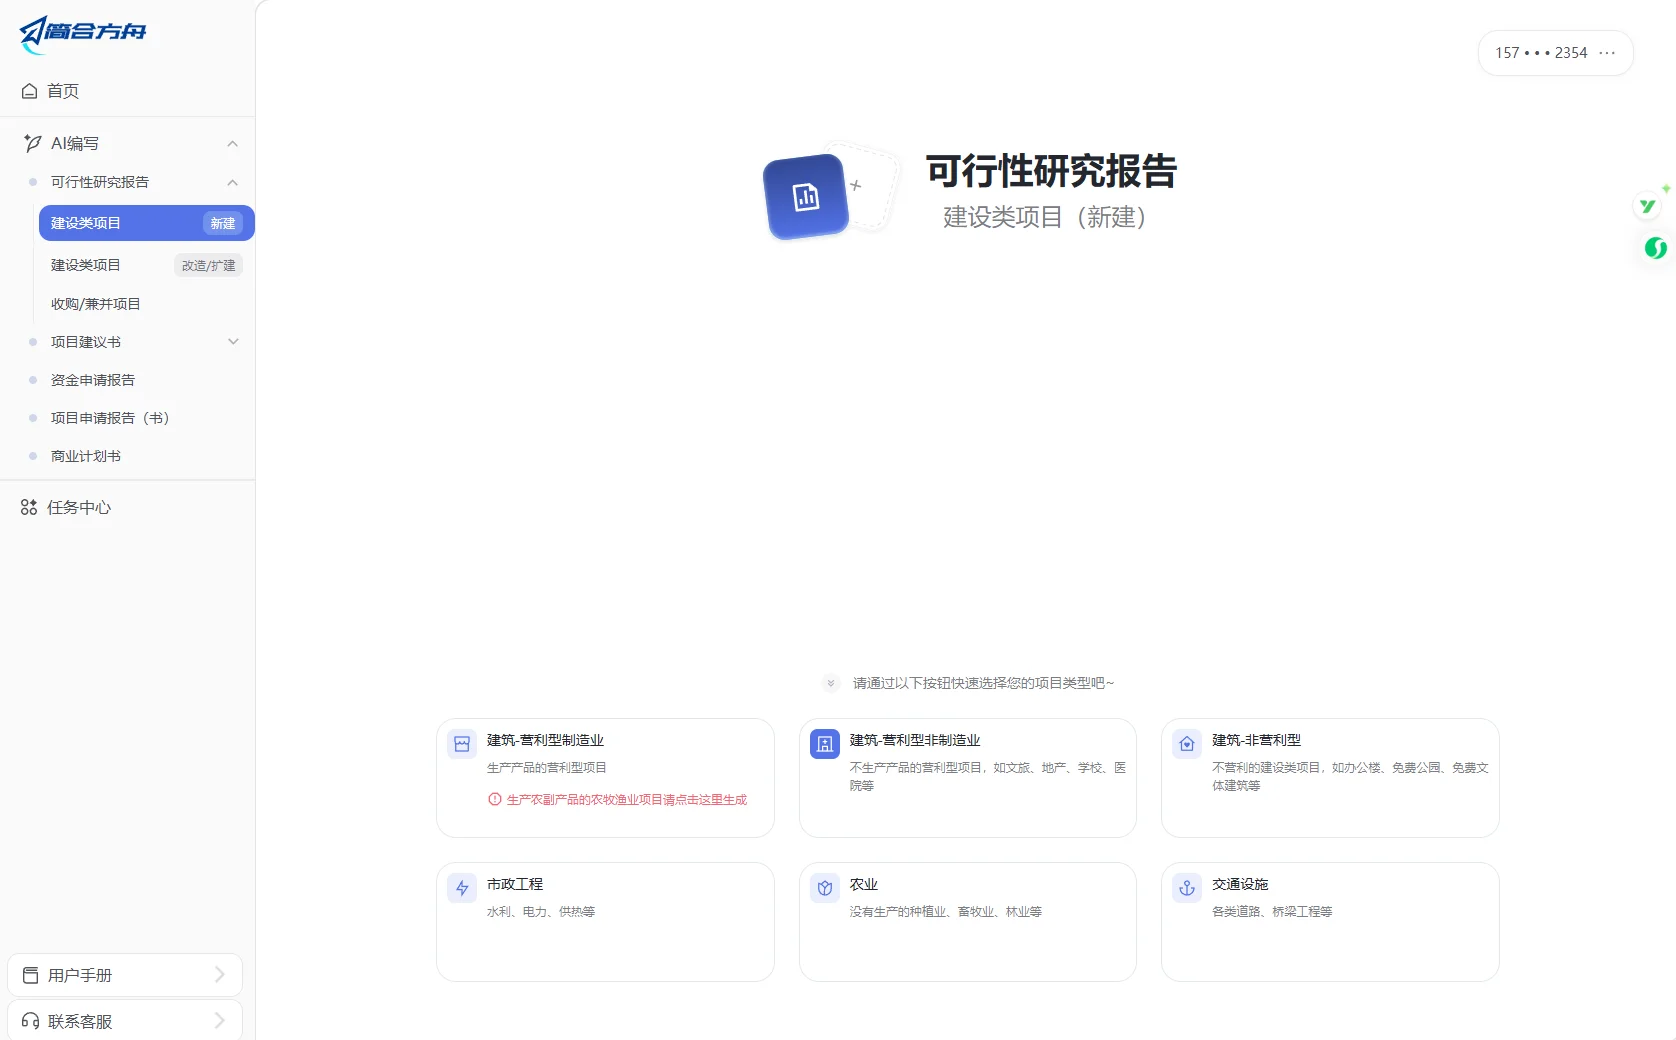Image resolution: width=1676 pixels, height=1040 pixels.
Task: Select the 建筑-营利型制造业 card icon
Action: (461, 744)
